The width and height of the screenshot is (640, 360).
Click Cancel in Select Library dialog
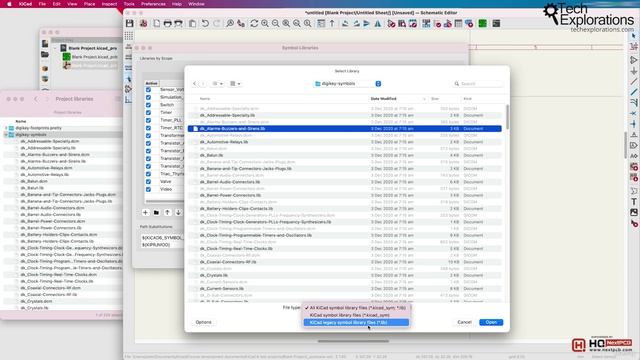click(x=464, y=322)
